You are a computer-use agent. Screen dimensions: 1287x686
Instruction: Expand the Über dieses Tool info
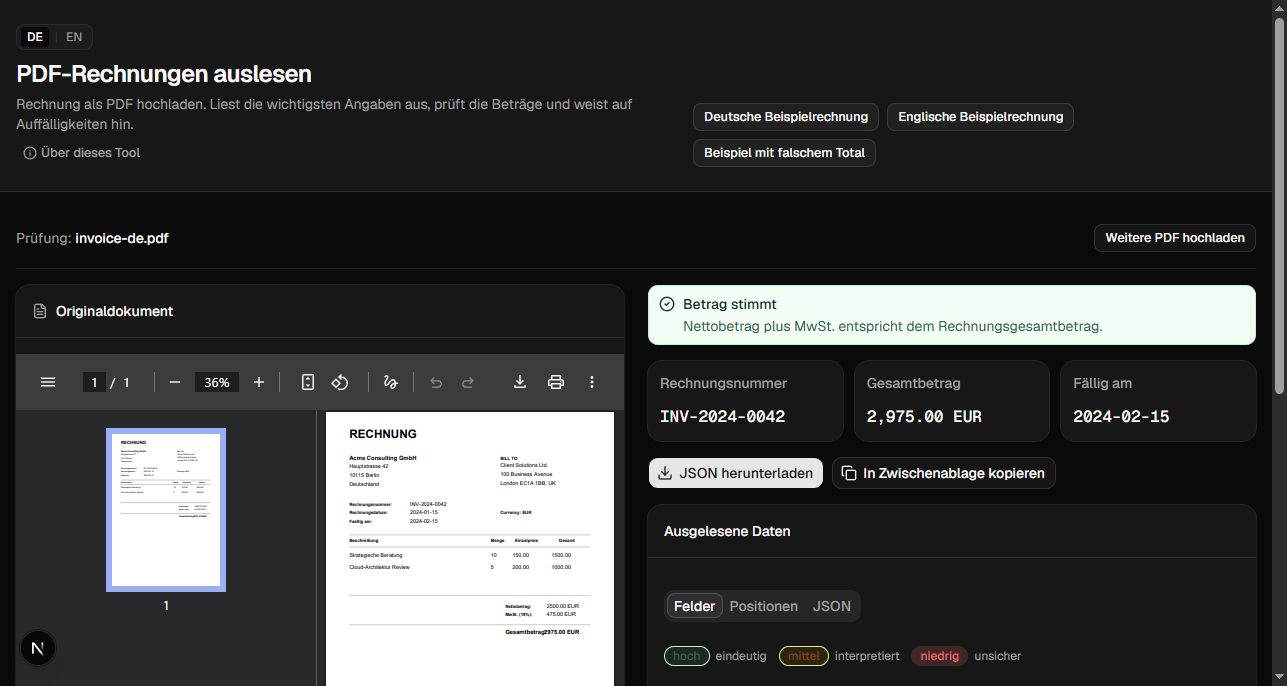(82, 153)
